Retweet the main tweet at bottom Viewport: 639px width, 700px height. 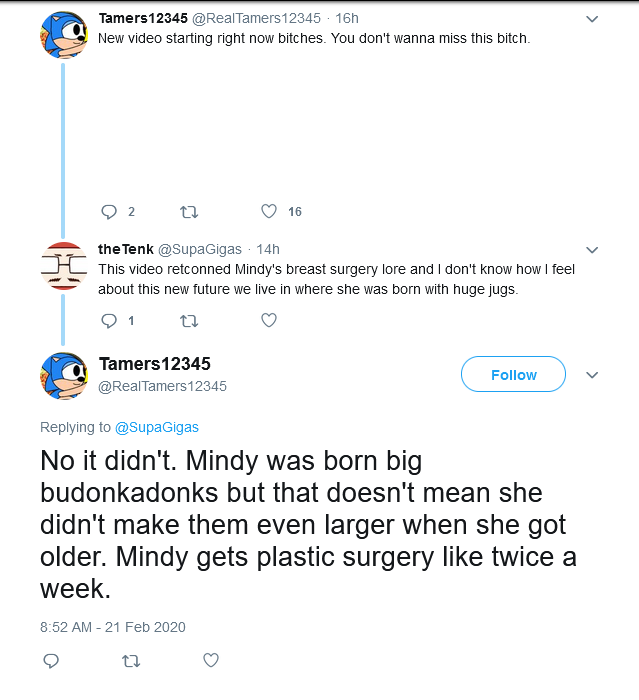pyautogui.click(x=130, y=661)
